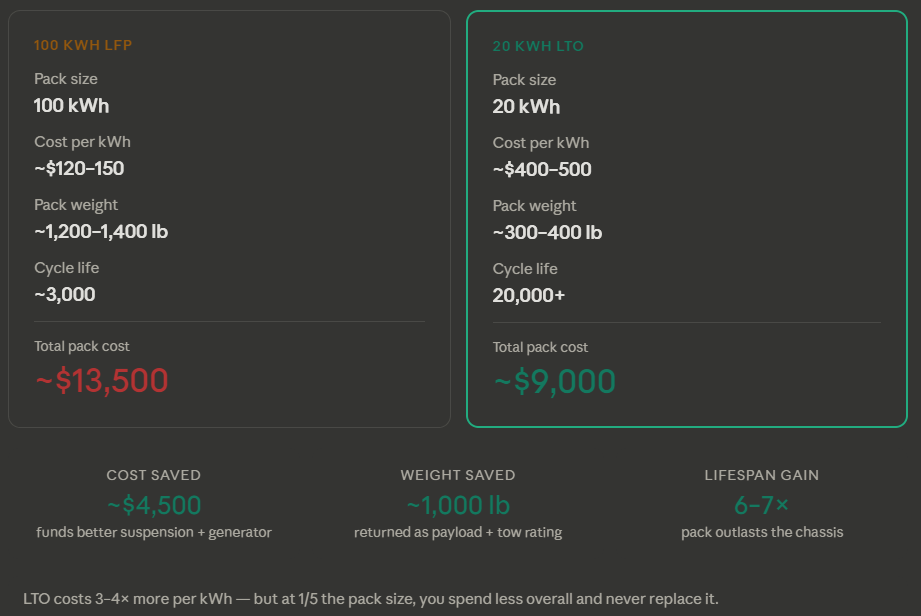Click the 100 KWH LFP card heading
This screenshot has height=616, width=921.
[x=83, y=45]
